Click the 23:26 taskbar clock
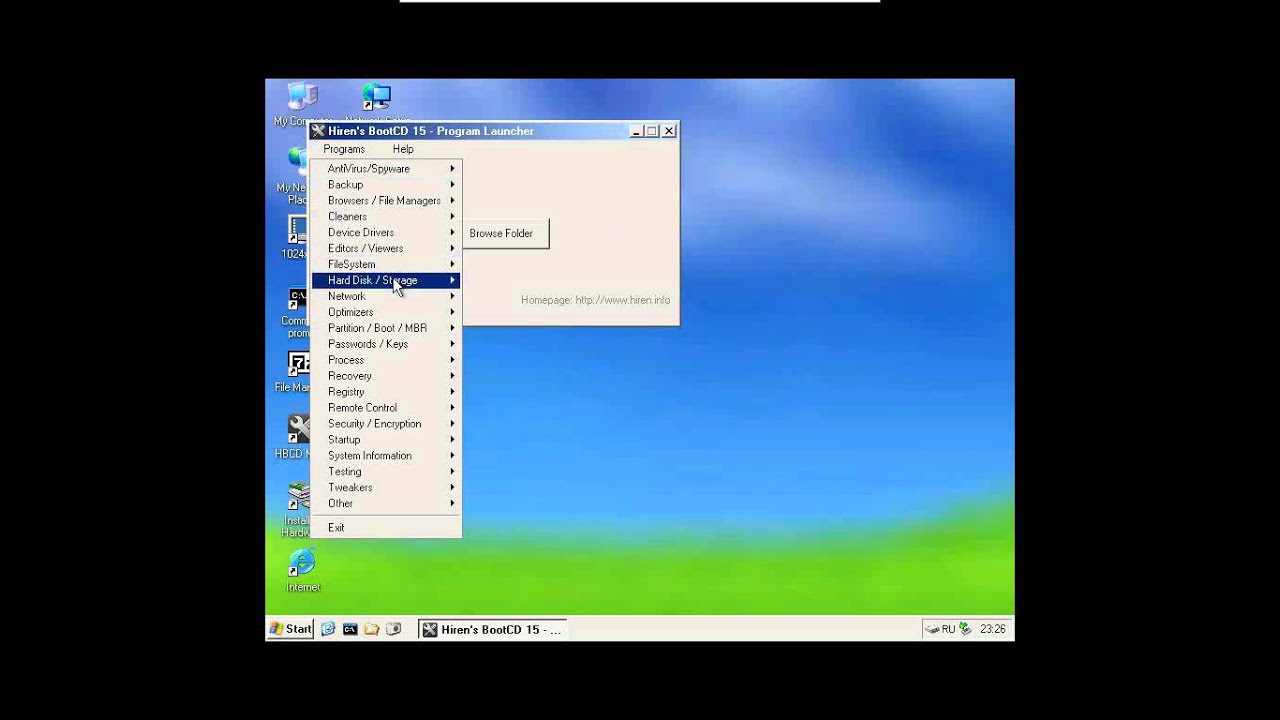The width and height of the screenshot is (1280, 720). pos(993,629)
